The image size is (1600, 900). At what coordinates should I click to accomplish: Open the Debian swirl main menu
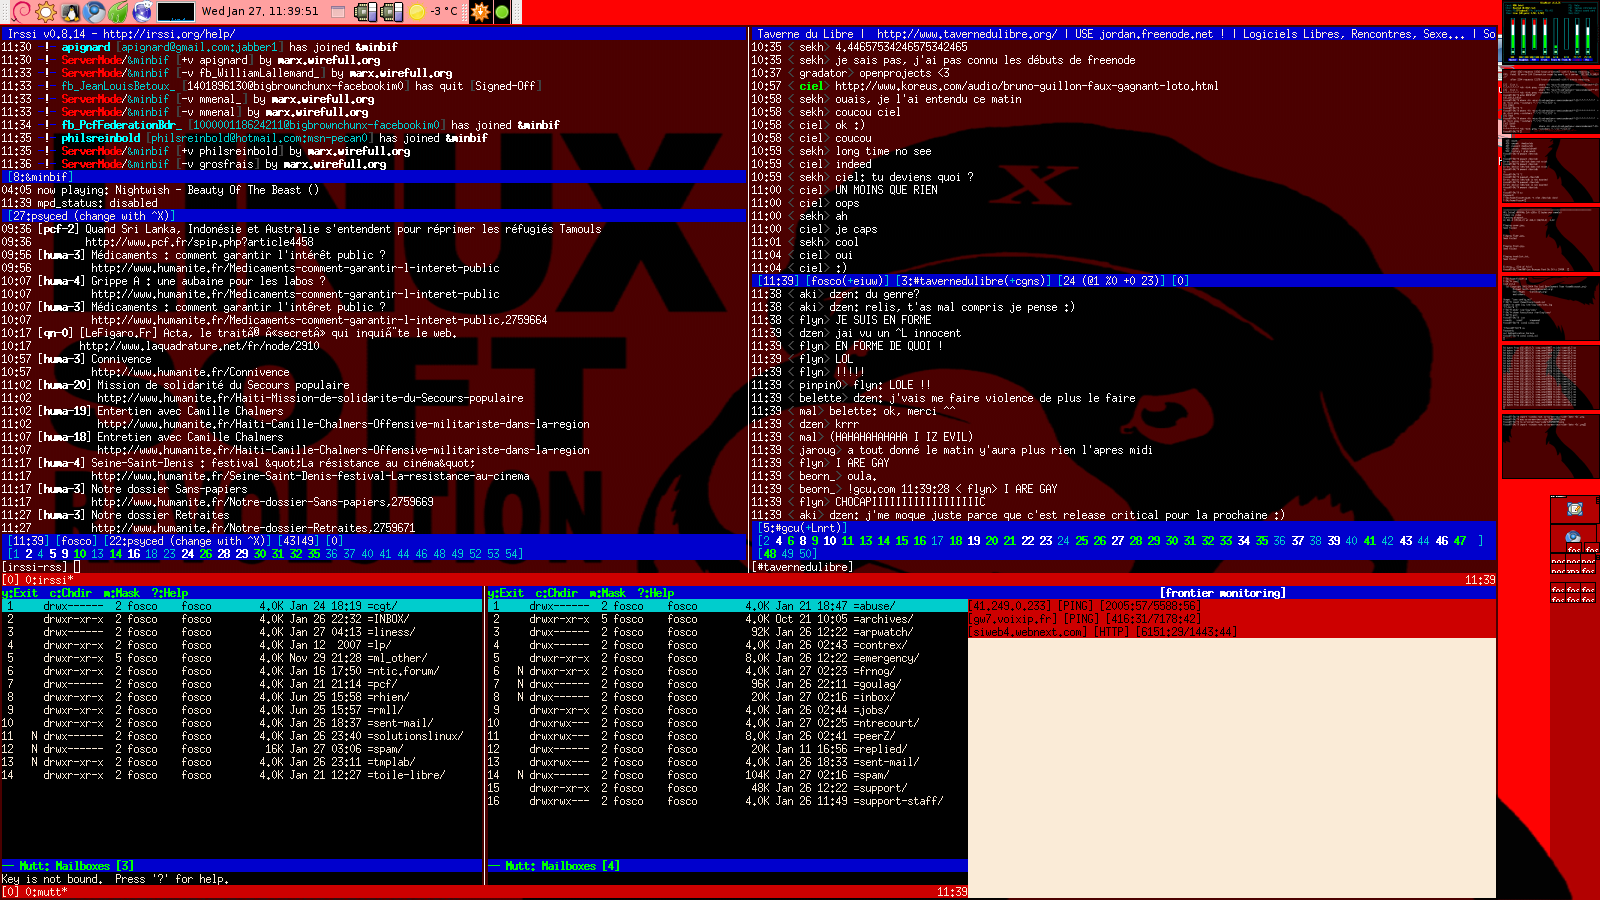(21, 12)
